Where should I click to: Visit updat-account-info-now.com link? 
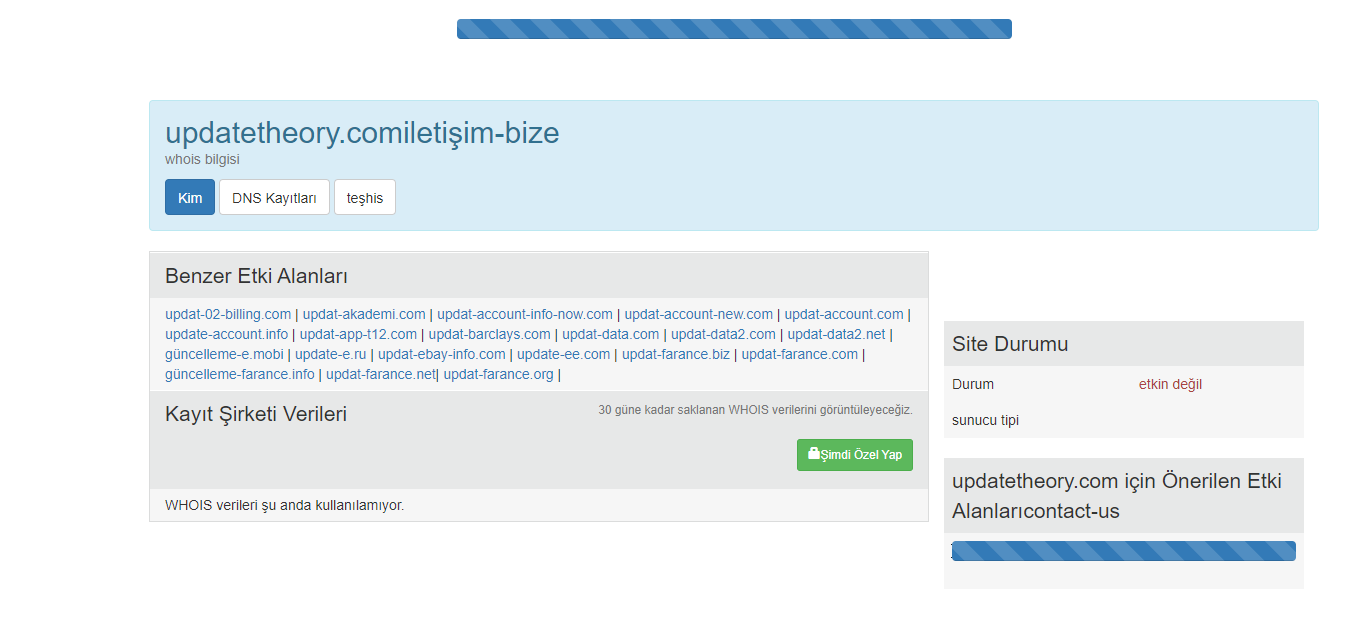(x=524, y=314)
